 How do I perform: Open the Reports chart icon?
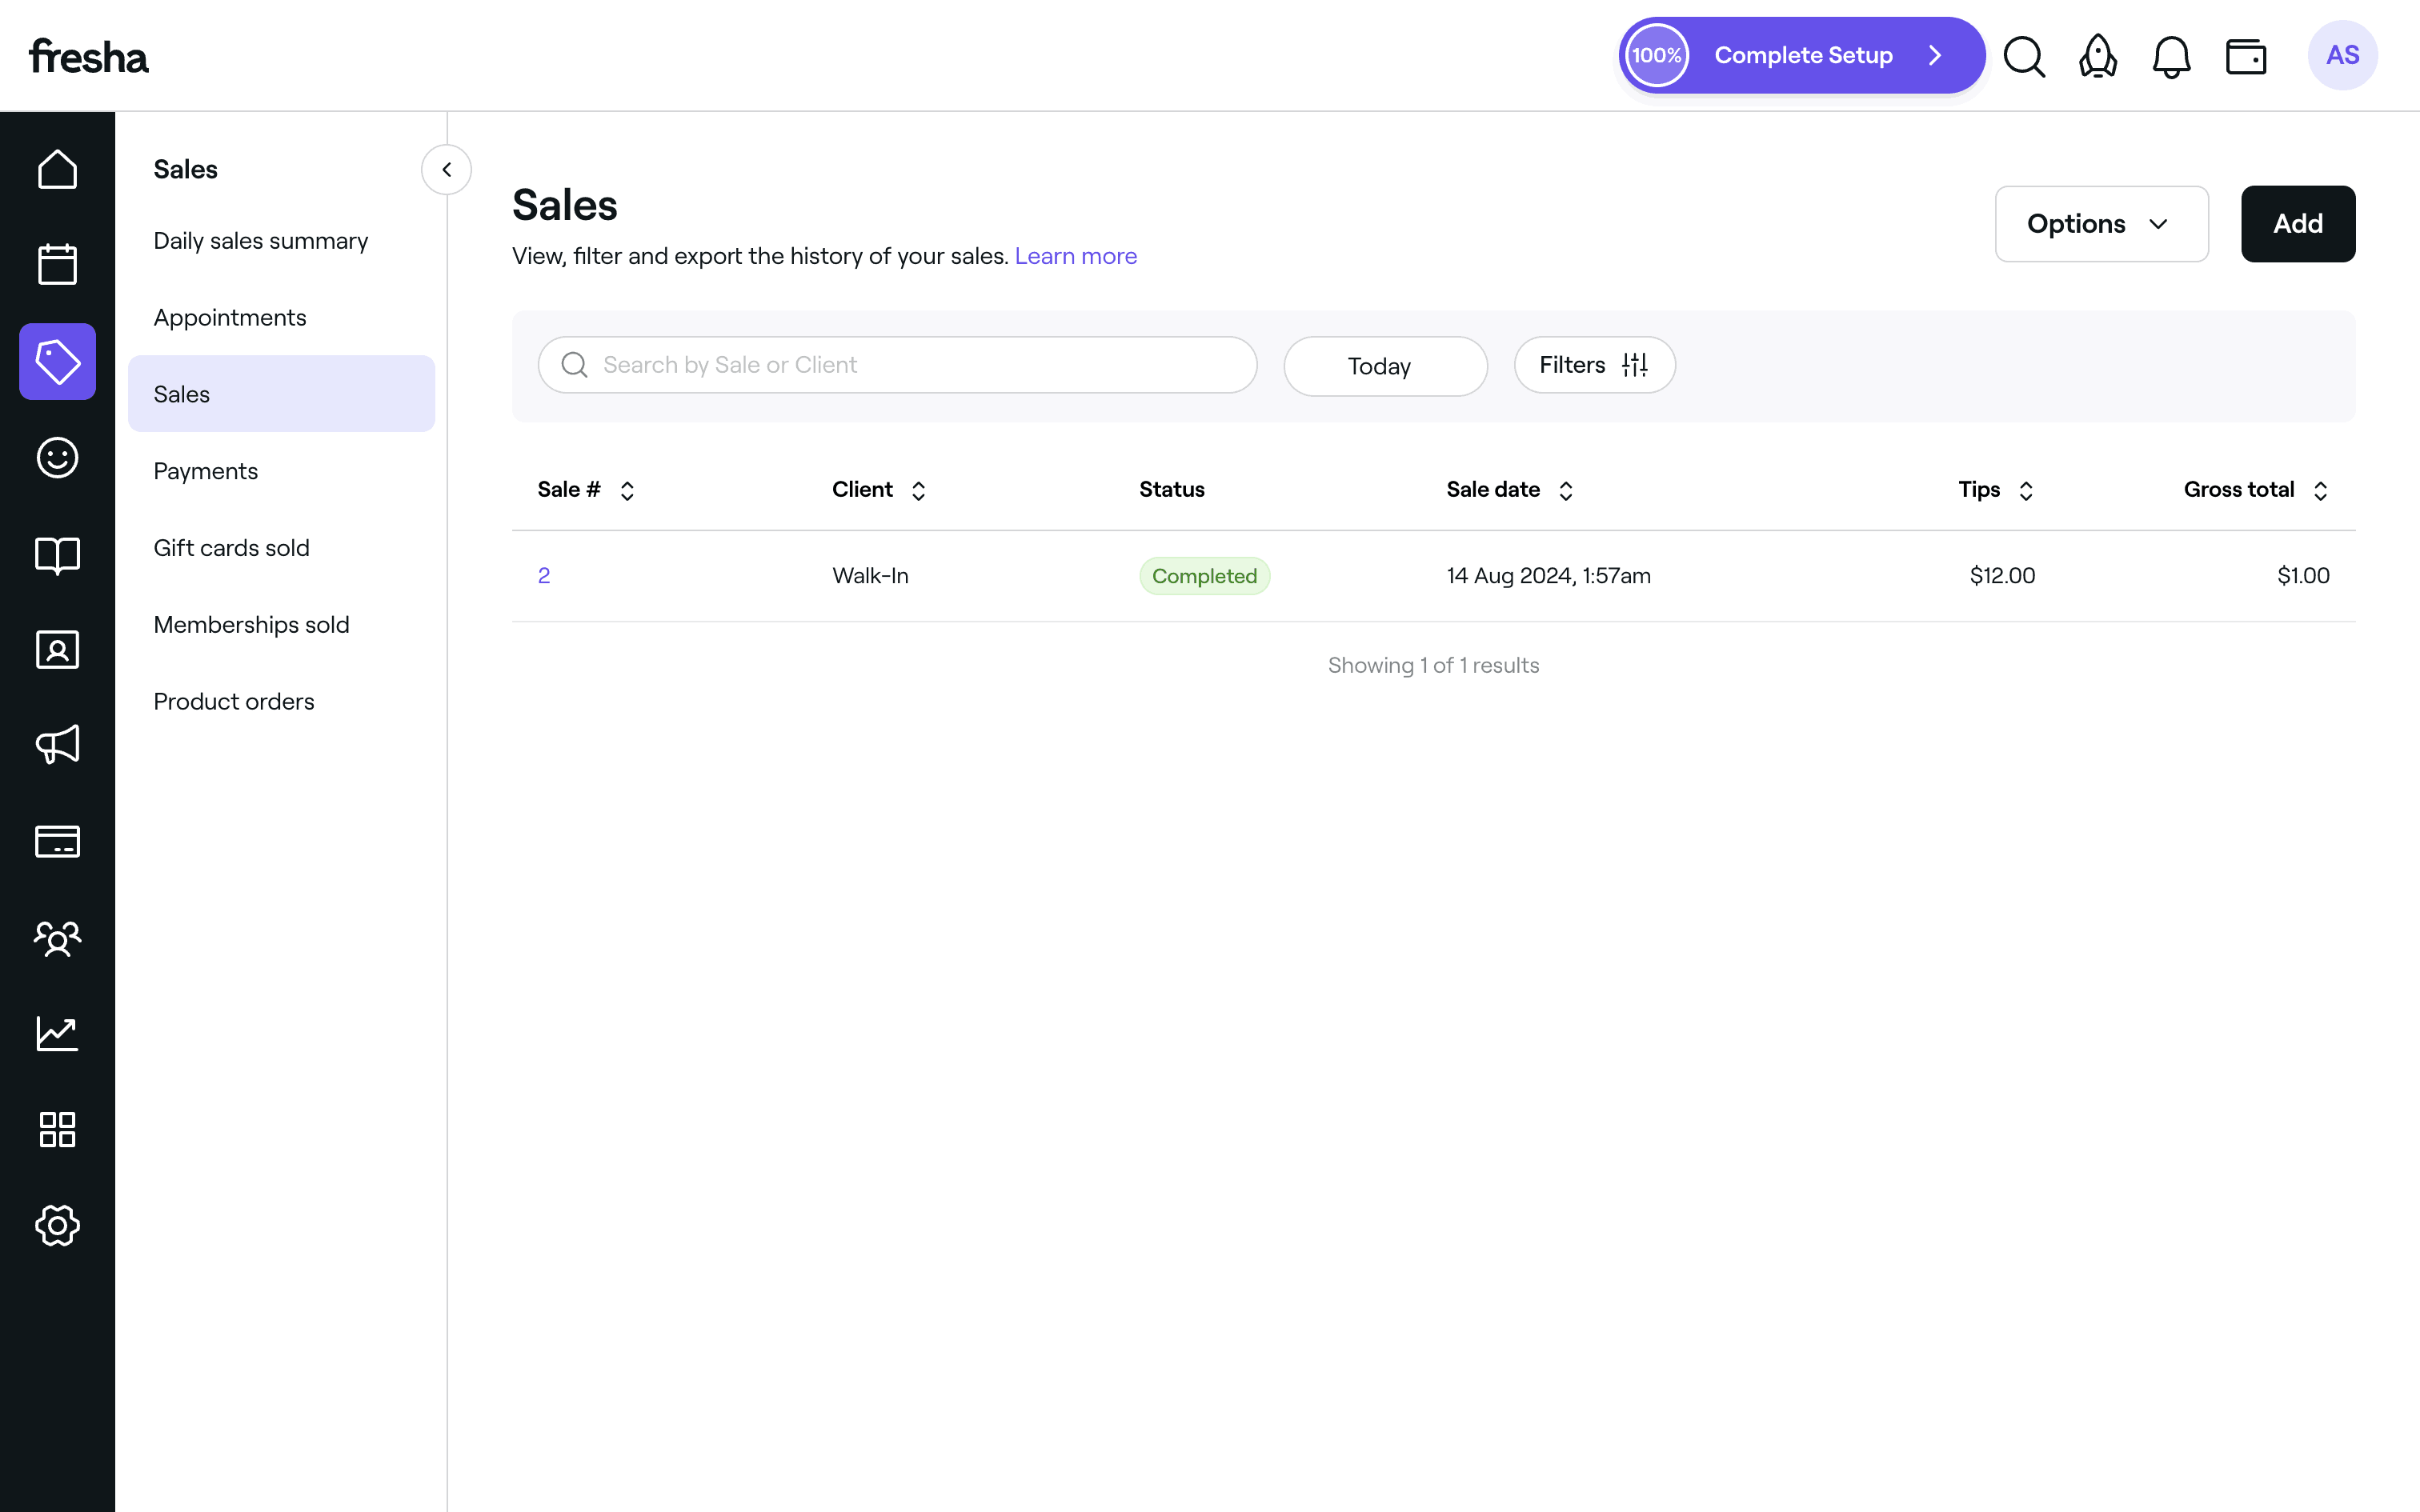point(57,1033)
